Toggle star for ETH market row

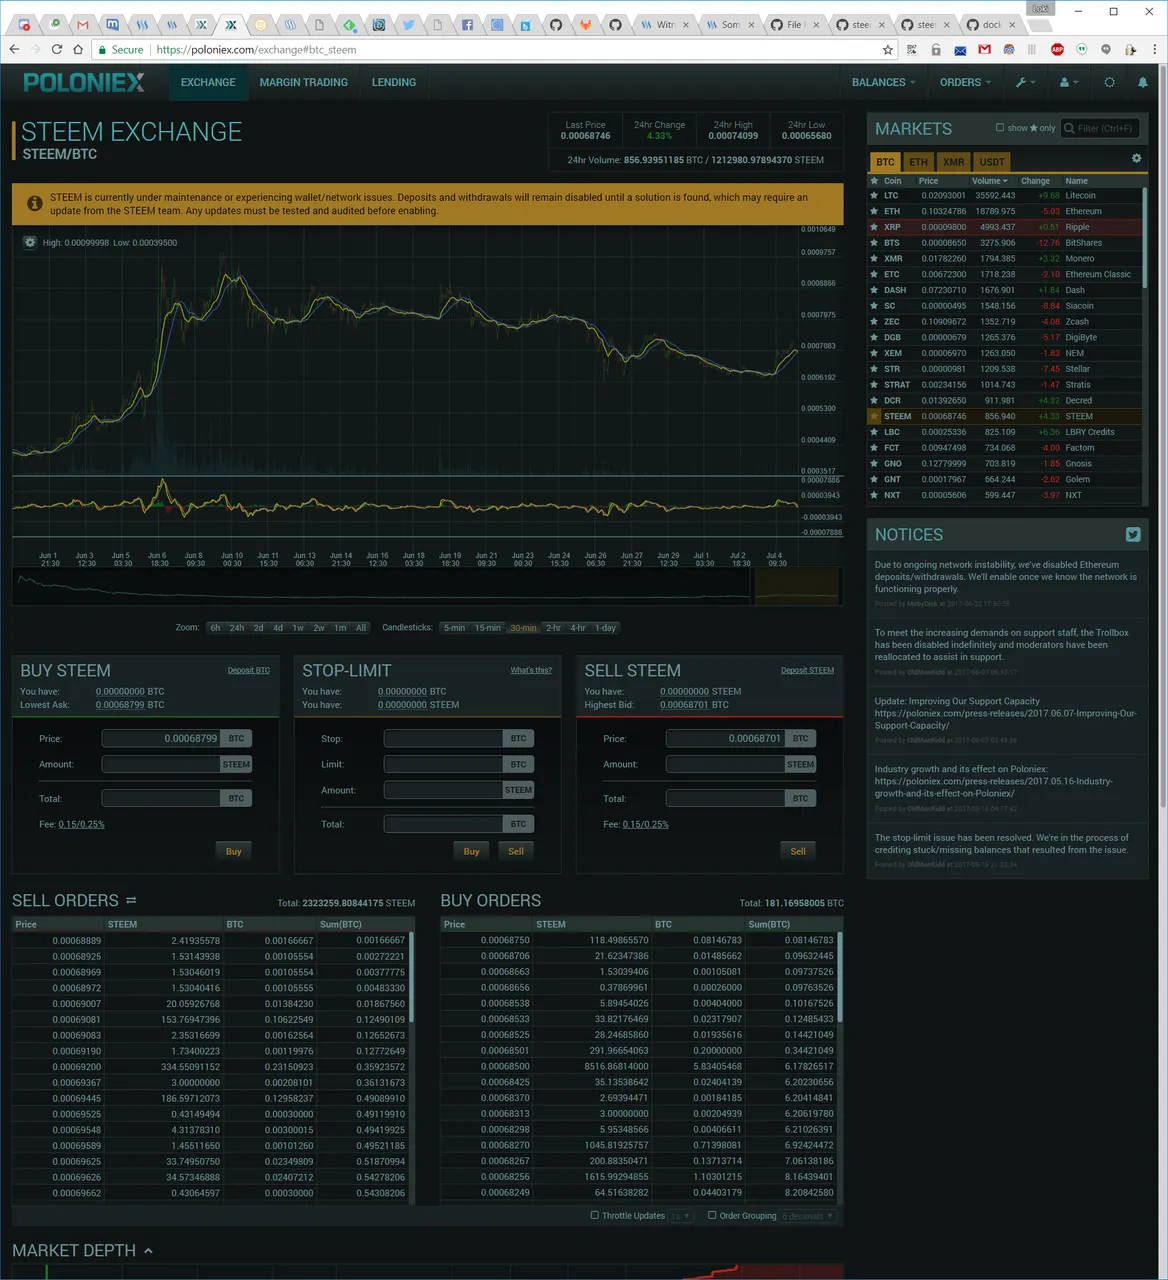click(874, 211)
